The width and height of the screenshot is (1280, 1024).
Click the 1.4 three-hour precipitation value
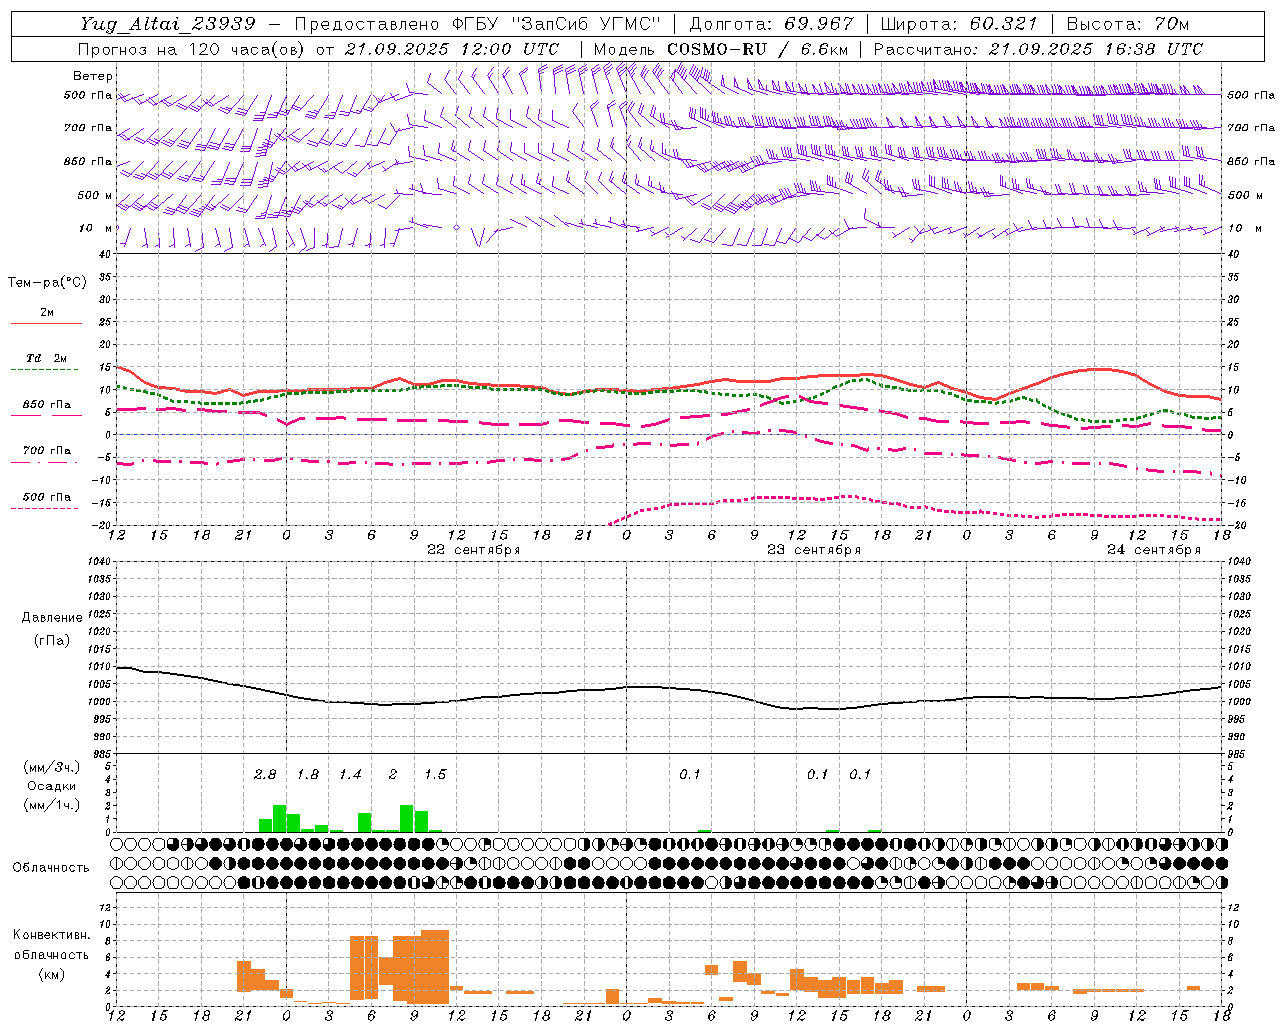[350, 775]
